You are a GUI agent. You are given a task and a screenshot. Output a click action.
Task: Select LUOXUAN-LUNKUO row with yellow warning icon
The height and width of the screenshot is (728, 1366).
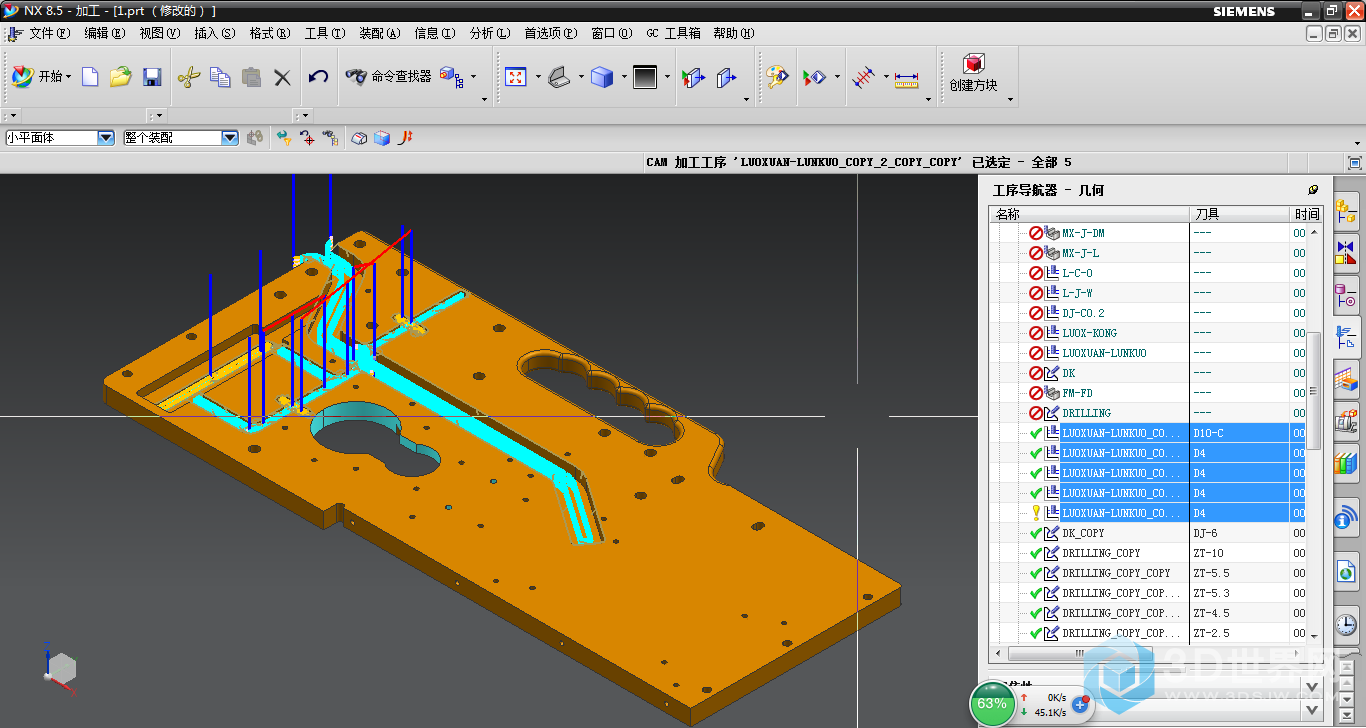[x=1147, y=513]
